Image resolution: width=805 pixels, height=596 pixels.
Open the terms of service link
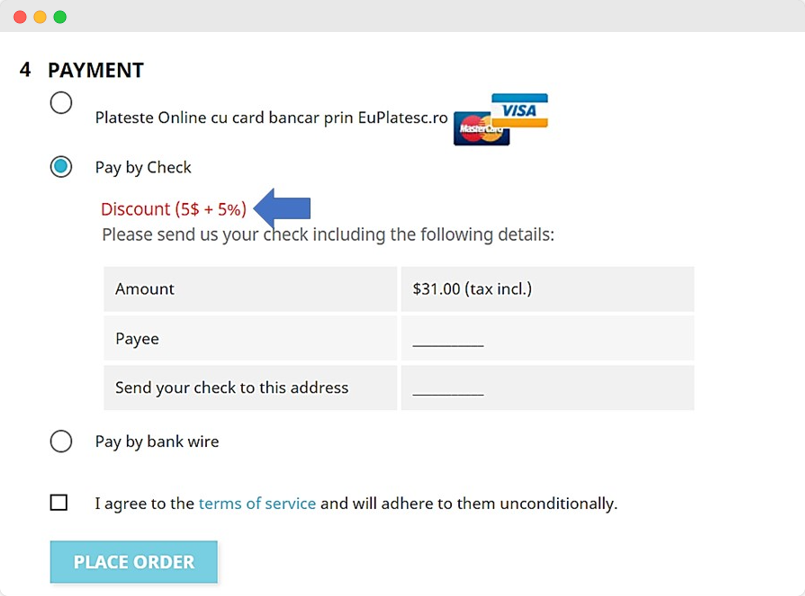(257, 503)
